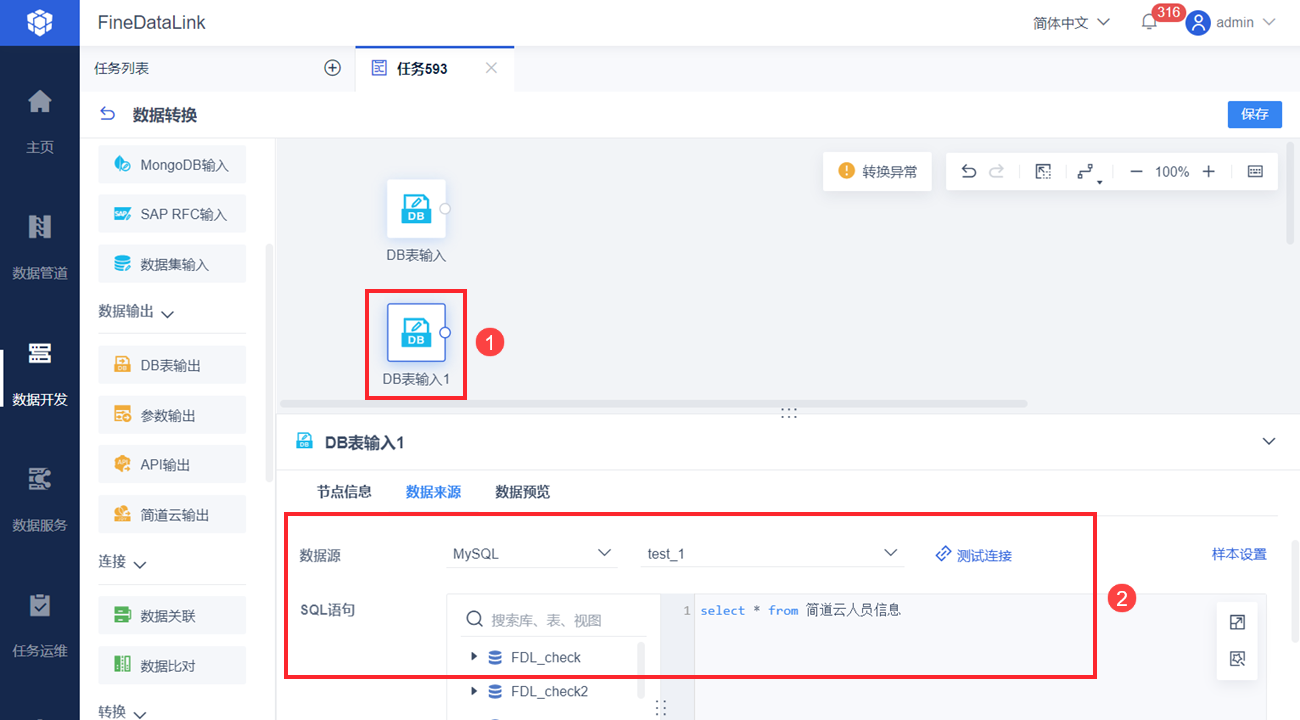Image resolution: width=1300 pixels, height=720 pixels.
Task: Switch to the 任务列表 tab
Action: point(121,68)
